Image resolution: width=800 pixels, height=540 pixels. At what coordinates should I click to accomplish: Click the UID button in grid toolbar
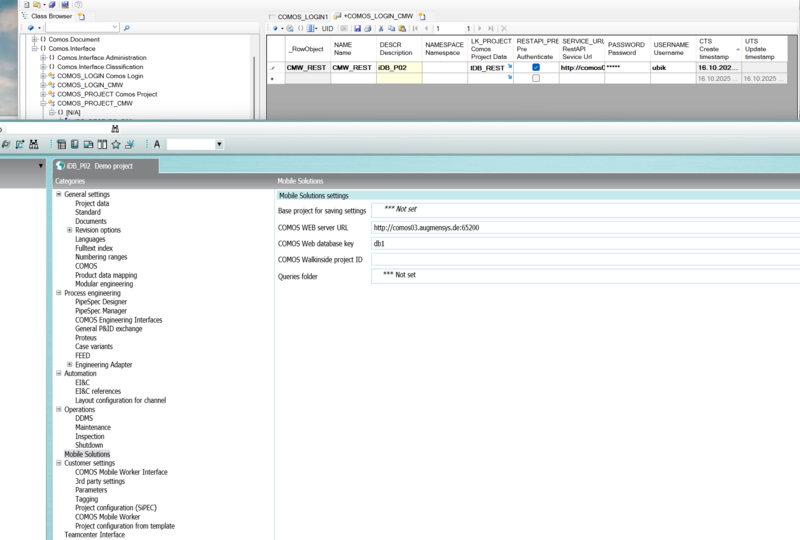[x=327, y=28]
